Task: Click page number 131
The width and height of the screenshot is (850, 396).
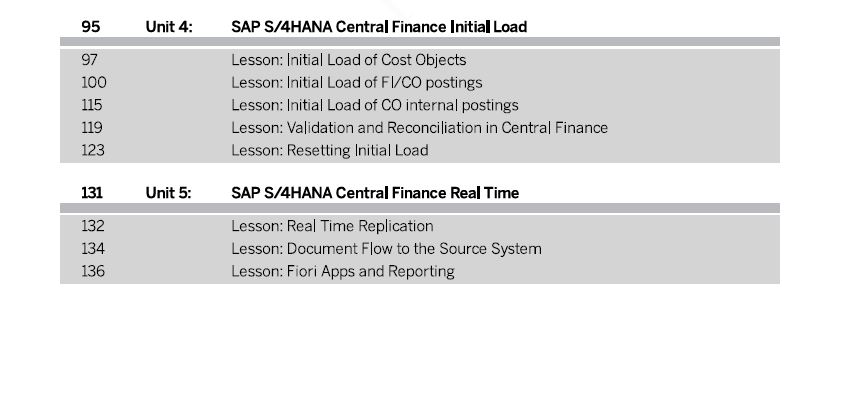Action: pyautogui.click(x=92, y=193)
